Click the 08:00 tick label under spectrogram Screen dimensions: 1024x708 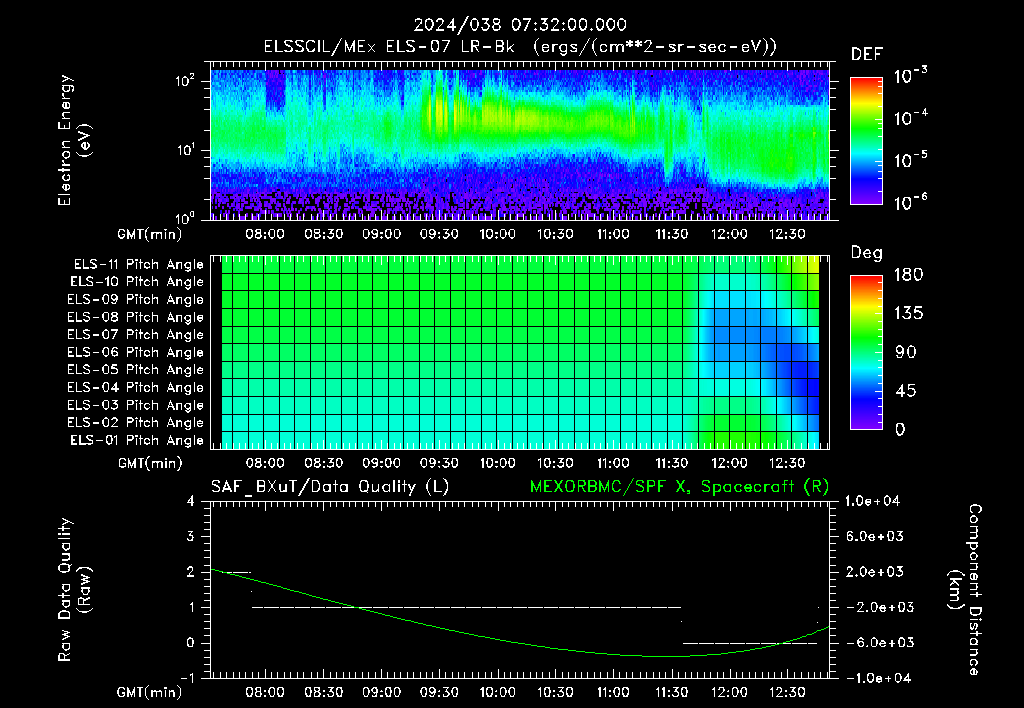coord(265,234)
